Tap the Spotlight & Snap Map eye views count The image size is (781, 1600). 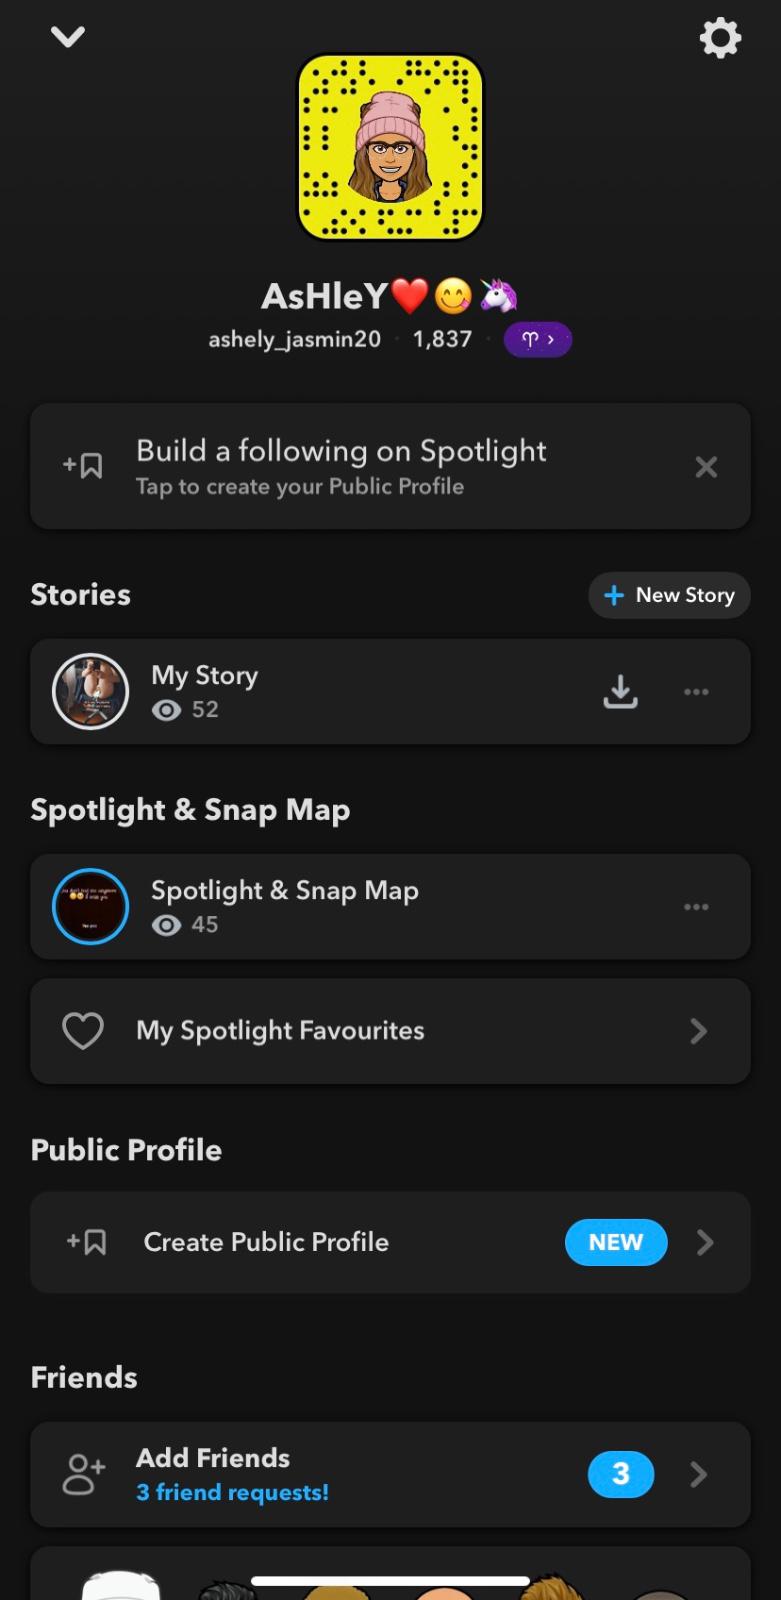click(x=186, y=925)
